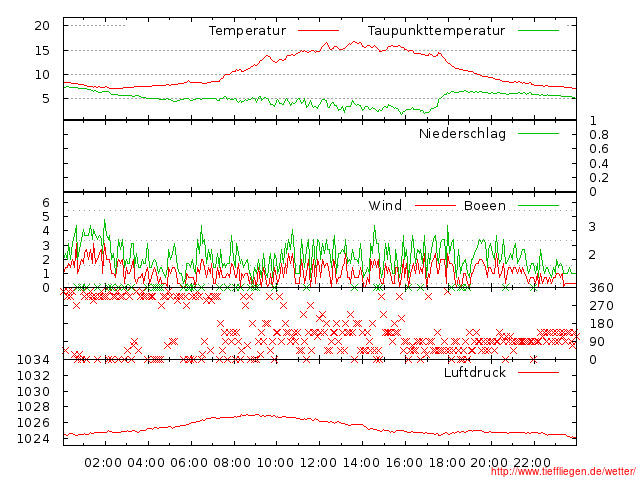Click the 6 wind speed axis value
This screenshot has width=640, height=480.
coord(46,202)
